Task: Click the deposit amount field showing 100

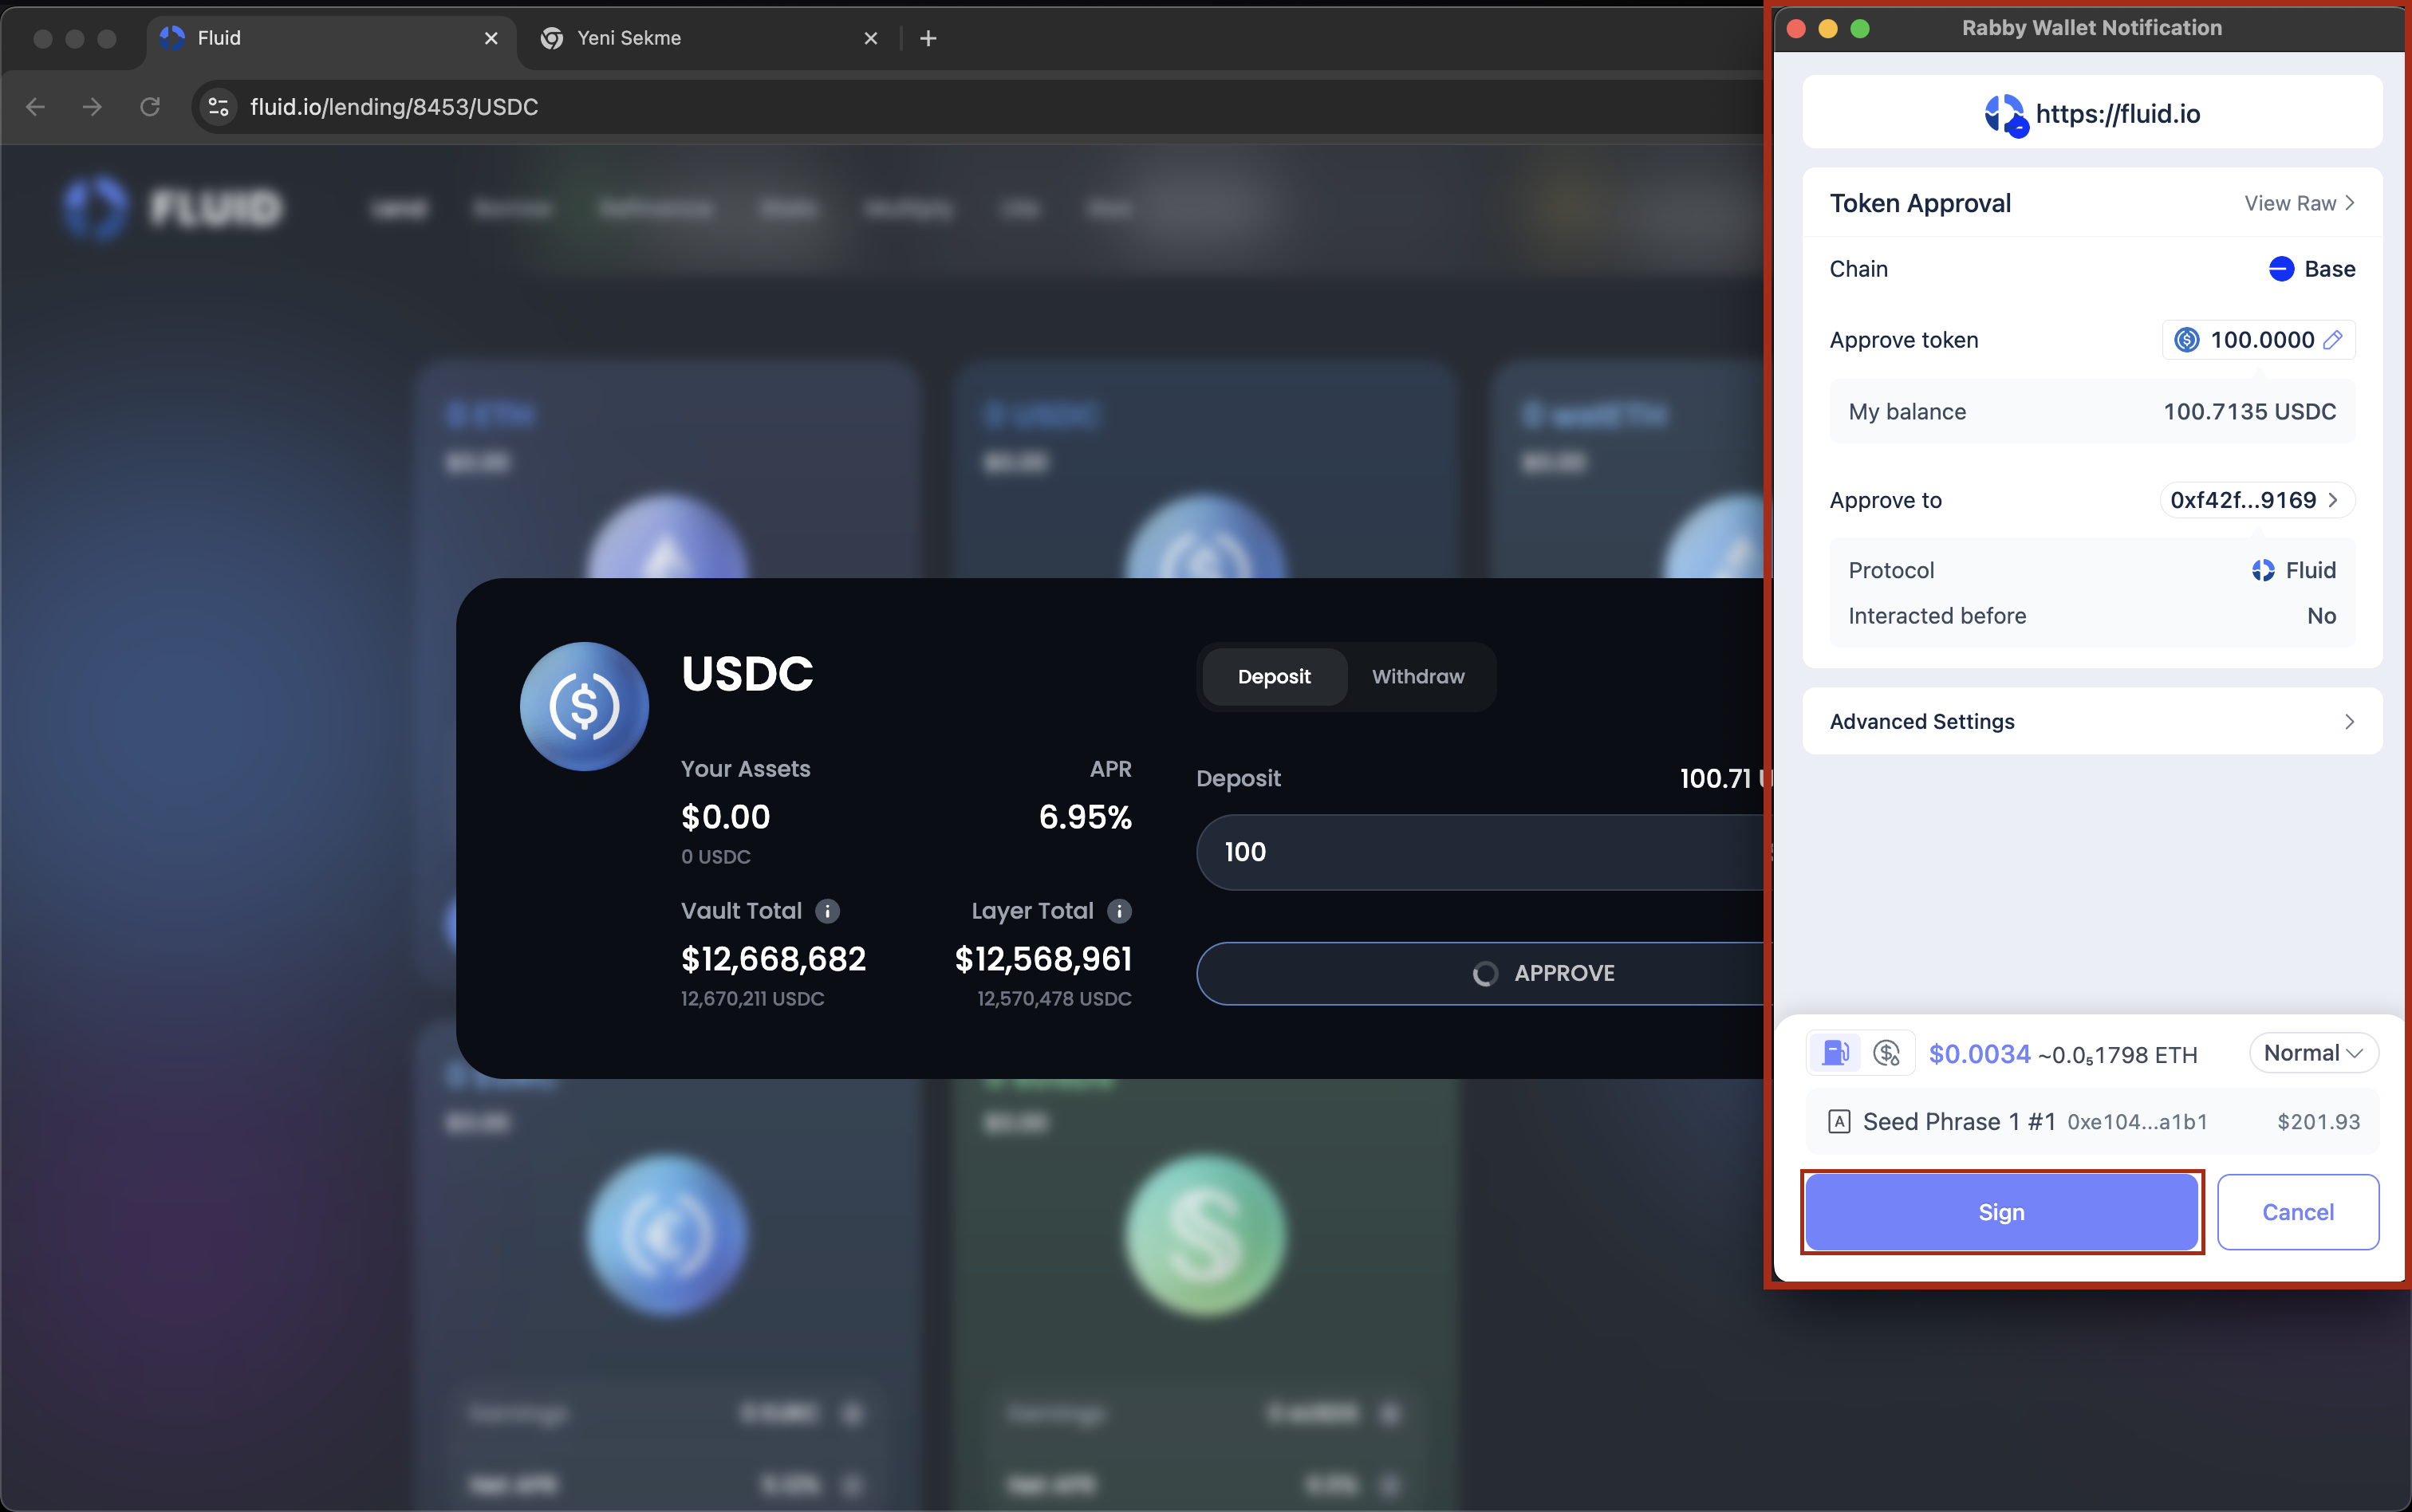Action: (1484, 852)
